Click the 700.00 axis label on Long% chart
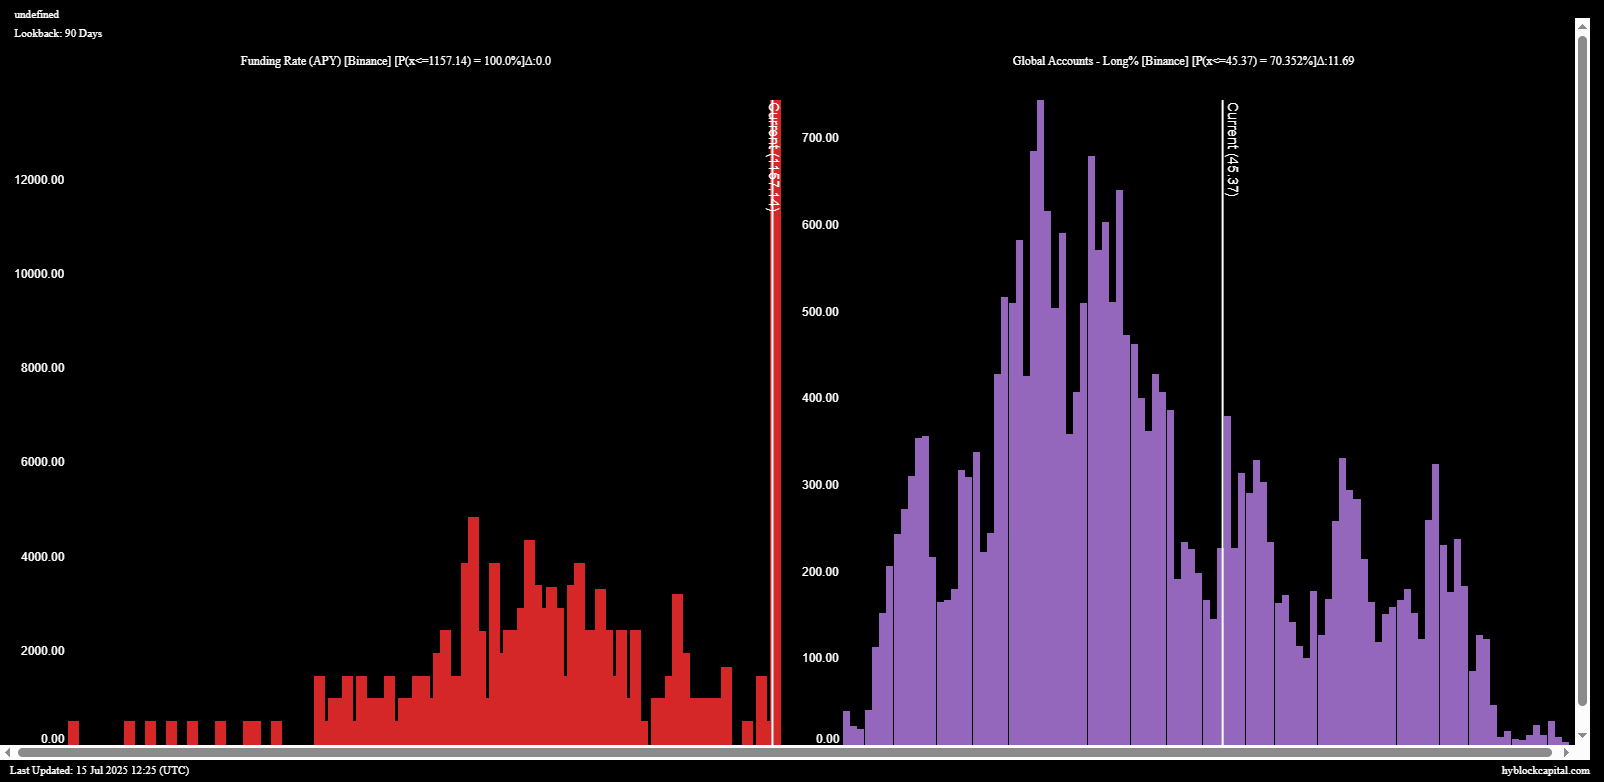The height and width of the screenshot is (782, 1604). coord(820,138)
